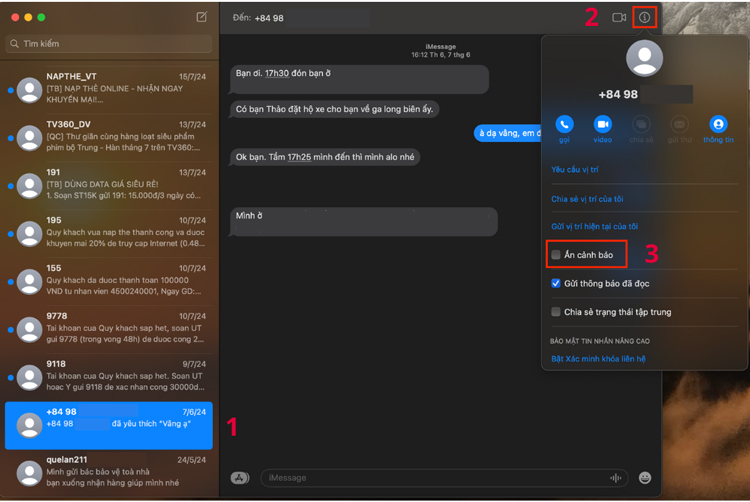Click the audio record waveform icon
The image size is (750, 502).
pos(616,478)
